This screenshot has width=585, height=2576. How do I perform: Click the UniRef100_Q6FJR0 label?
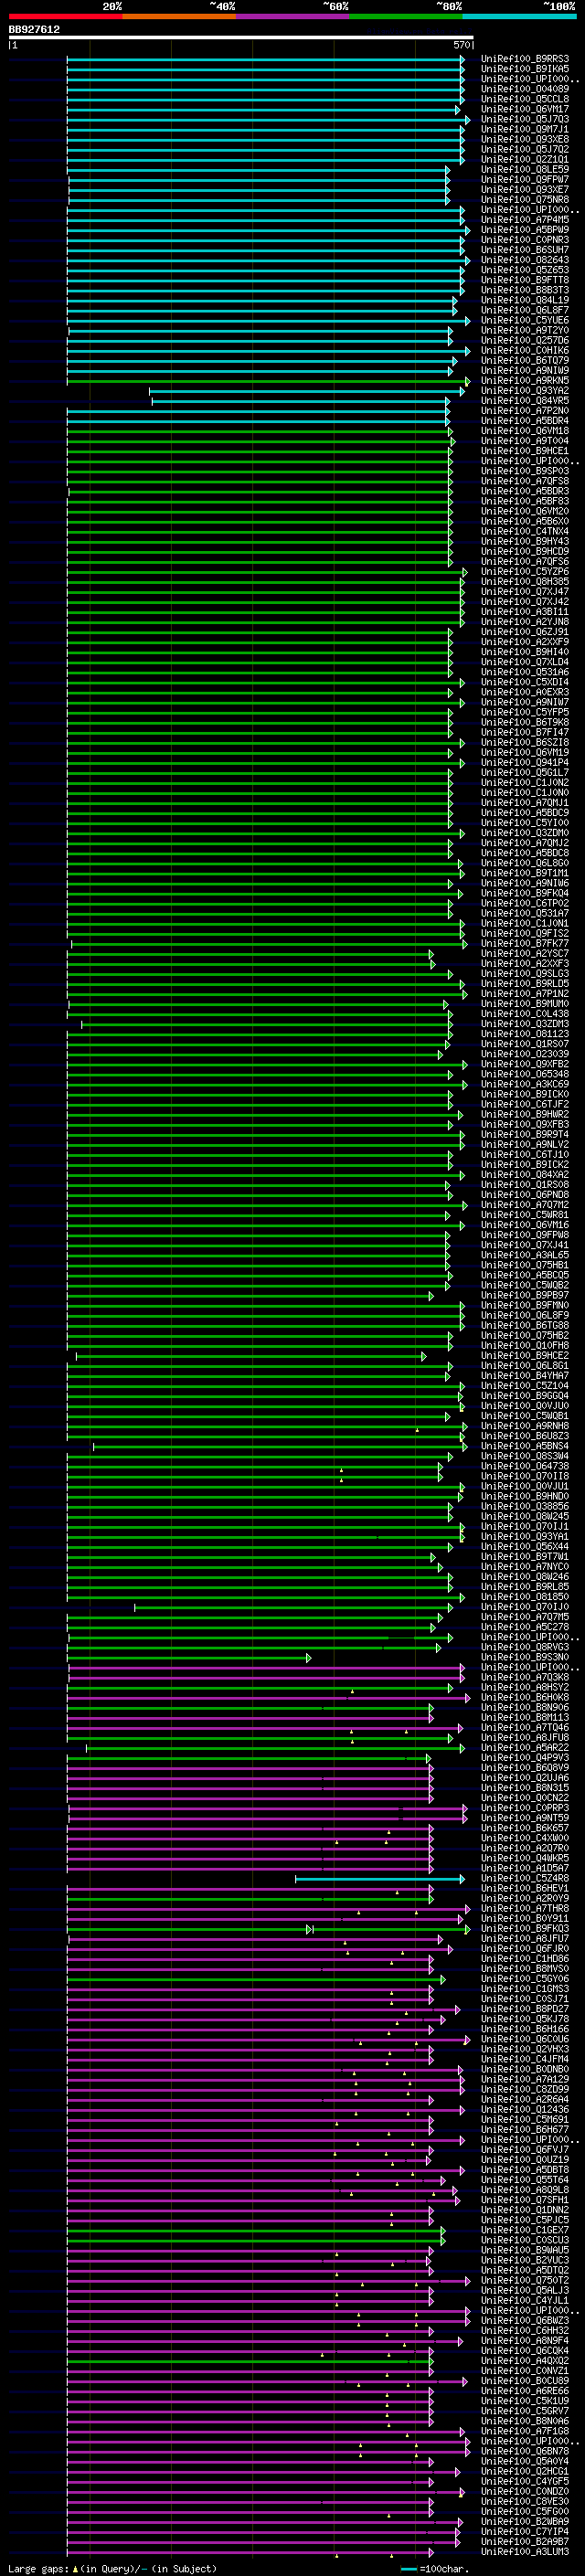(x=525, y=1948)
